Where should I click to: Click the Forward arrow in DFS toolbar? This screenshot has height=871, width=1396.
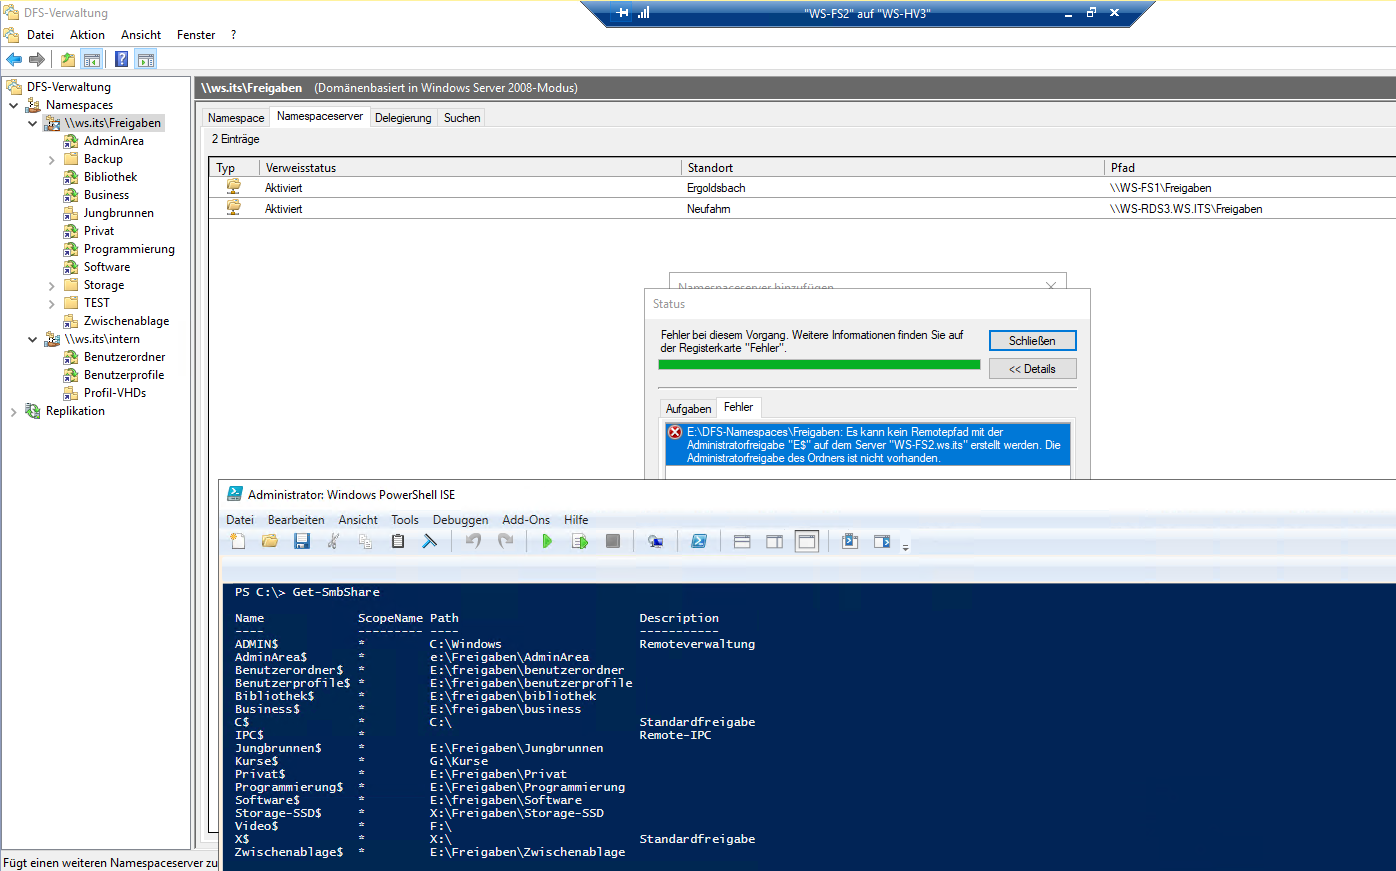(37, 60)
